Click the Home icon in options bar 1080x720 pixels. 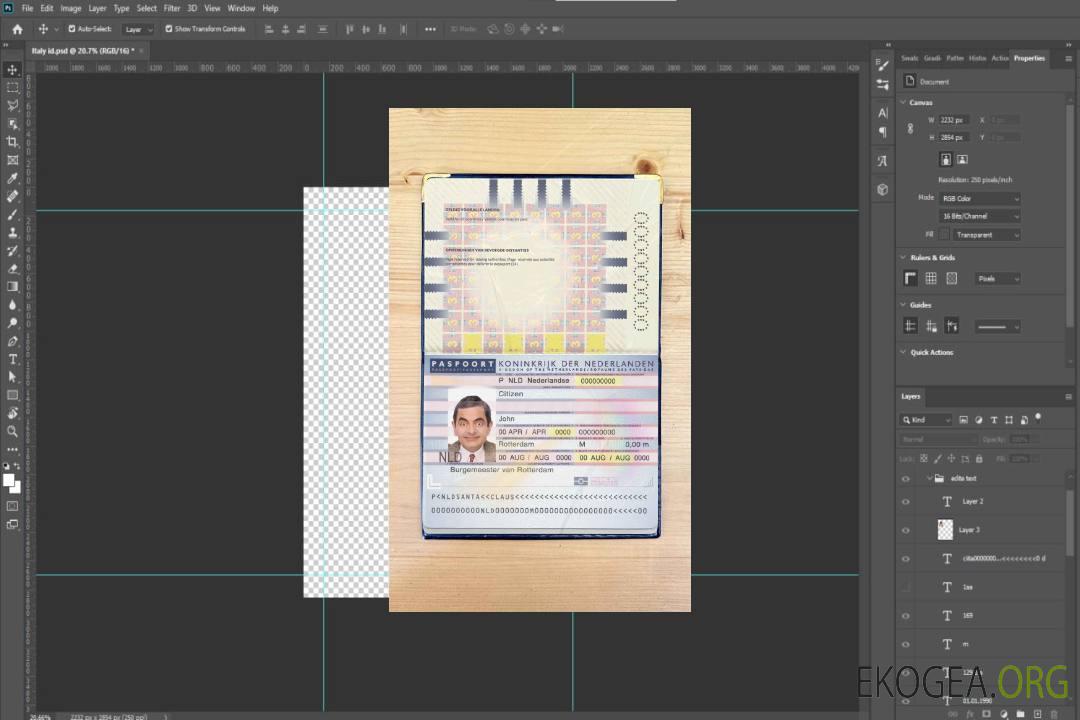(x=17, y=29)
